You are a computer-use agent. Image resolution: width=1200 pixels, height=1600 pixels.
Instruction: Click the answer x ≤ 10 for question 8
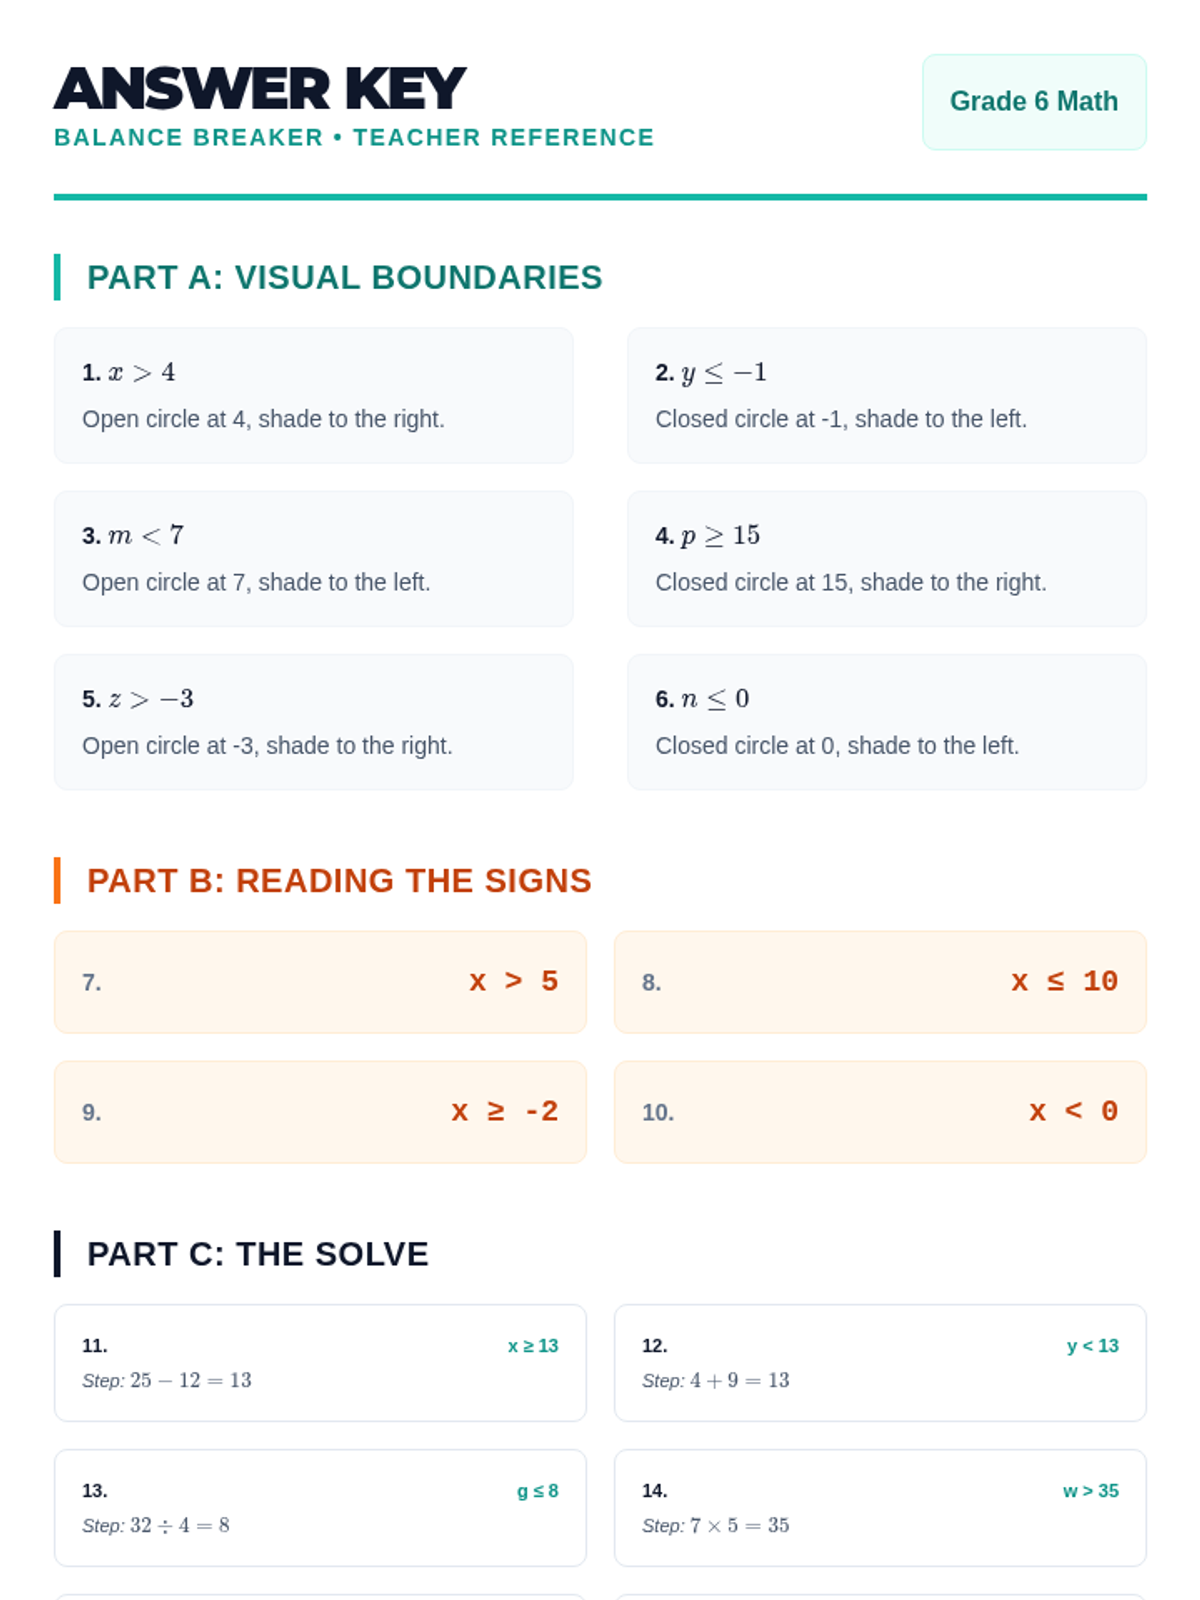1064,982
